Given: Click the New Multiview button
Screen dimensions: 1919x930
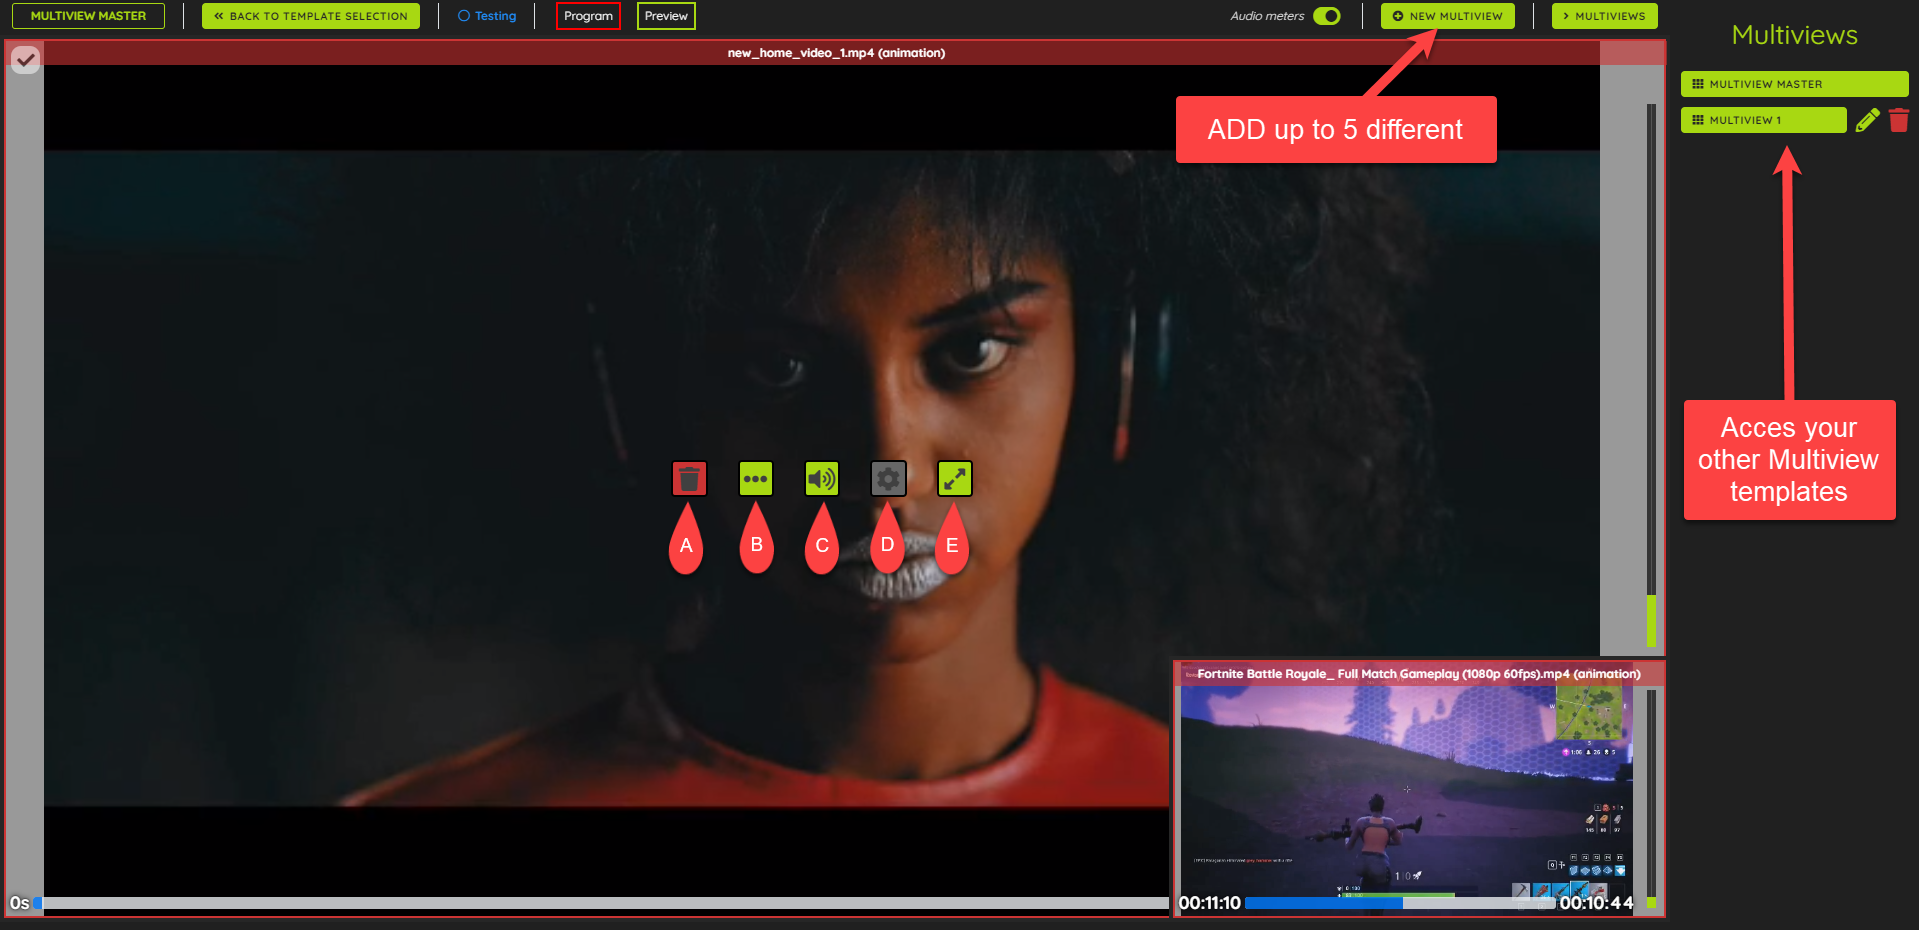Looking at the screenshot, I should [x=1447, y=16].
